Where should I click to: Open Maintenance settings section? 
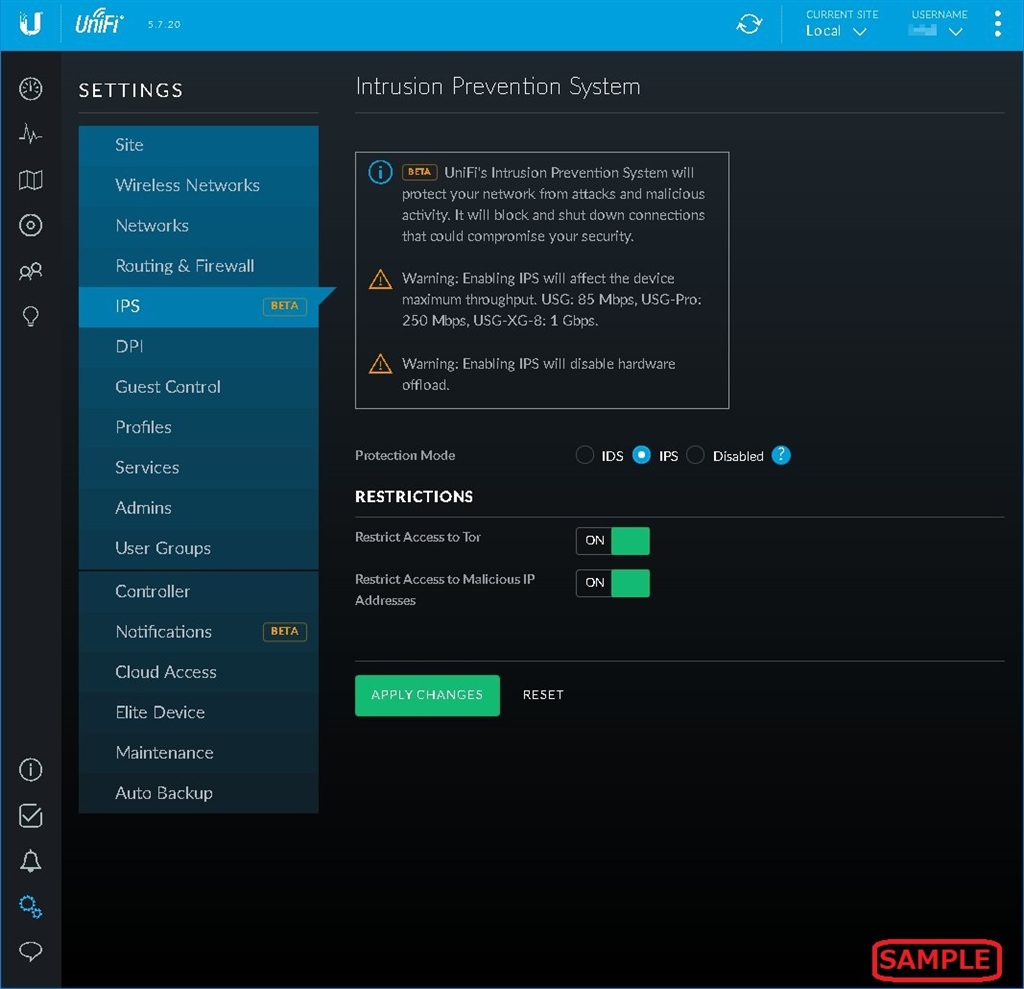tap(199, 753)
